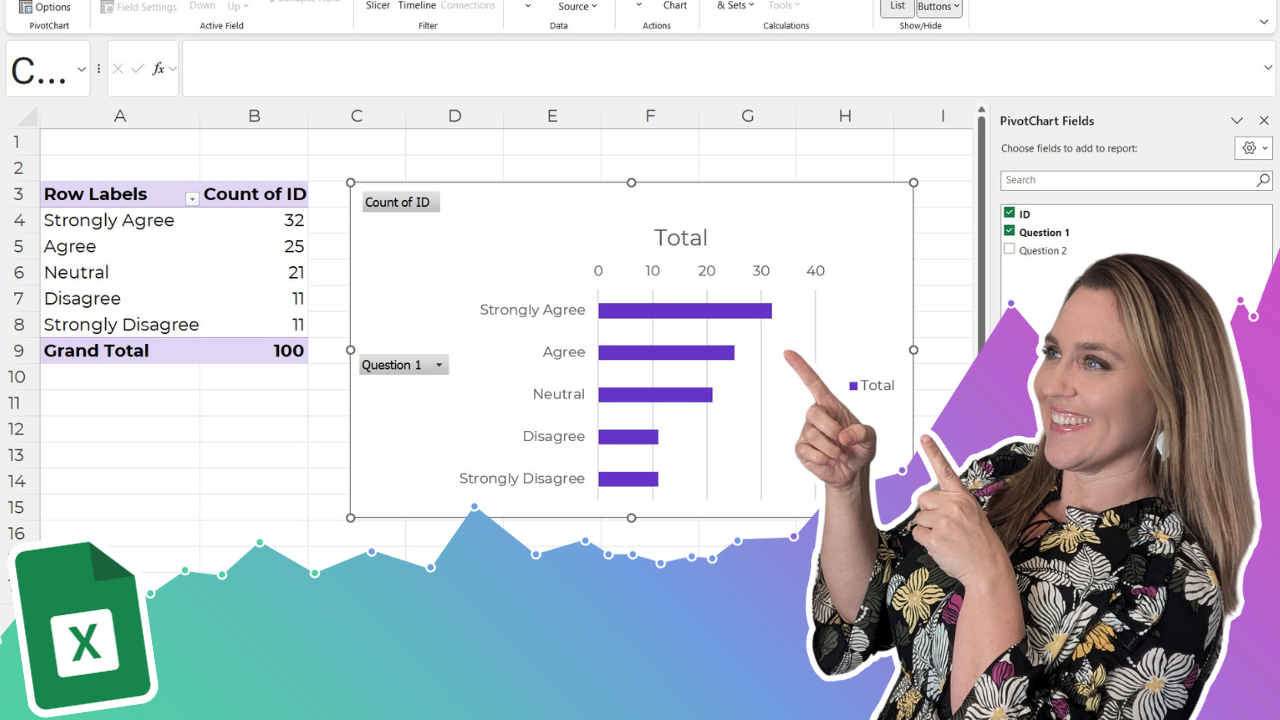This screenshot has width=1280, height=720.
Task: Click the Field Settings ribbon button
Action: 139,7
